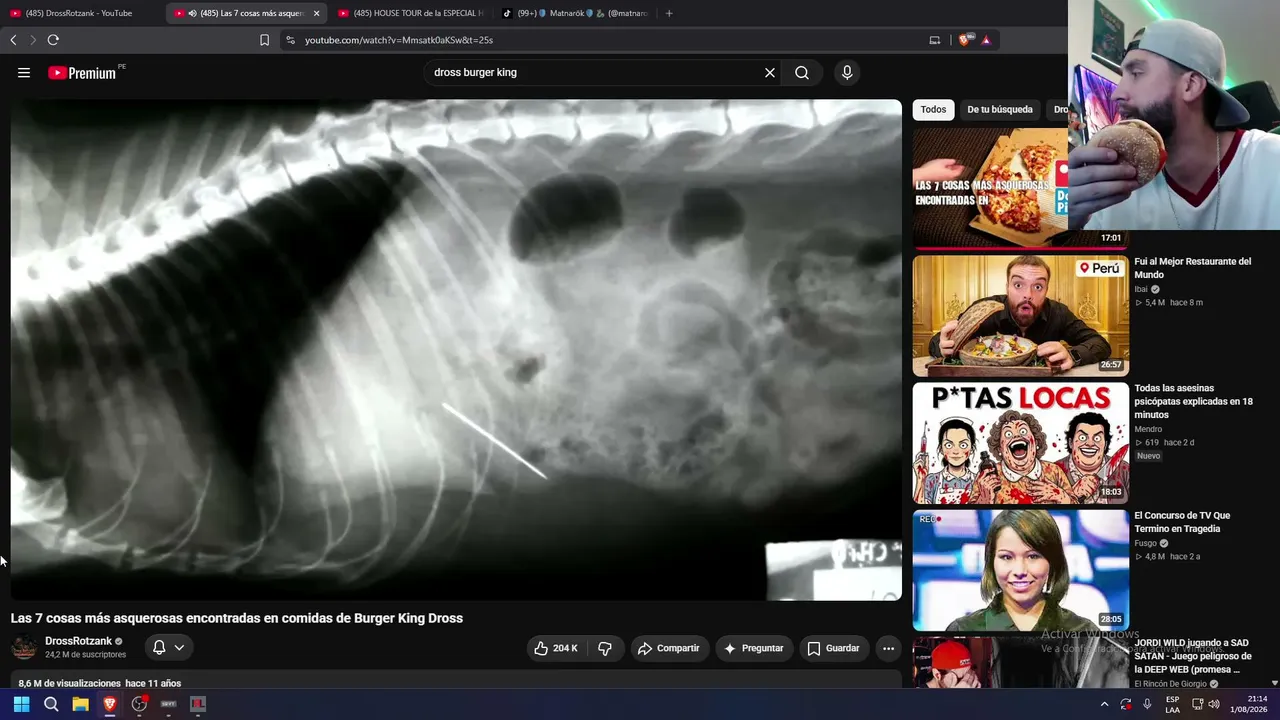Viewport: 1280px width, 720px height.
Task: Start voice search with the microphone
Action: [847, 72]
